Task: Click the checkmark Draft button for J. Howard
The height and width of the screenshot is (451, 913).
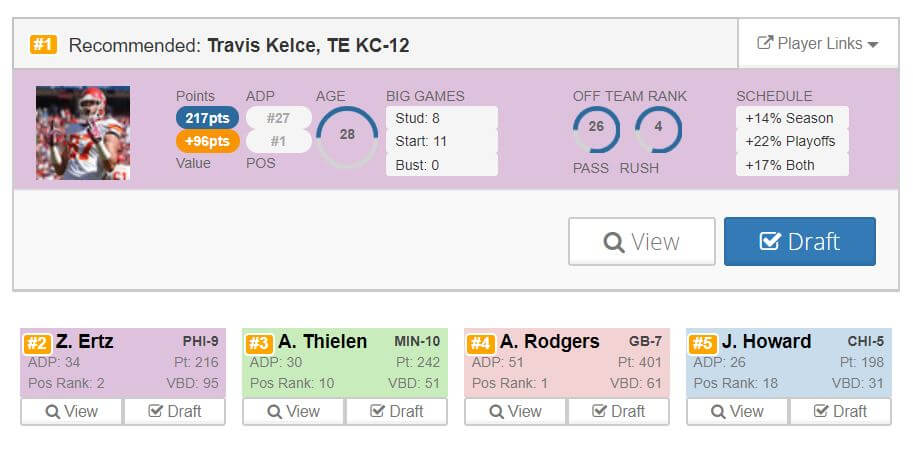Action: click(x=840, y=411)
